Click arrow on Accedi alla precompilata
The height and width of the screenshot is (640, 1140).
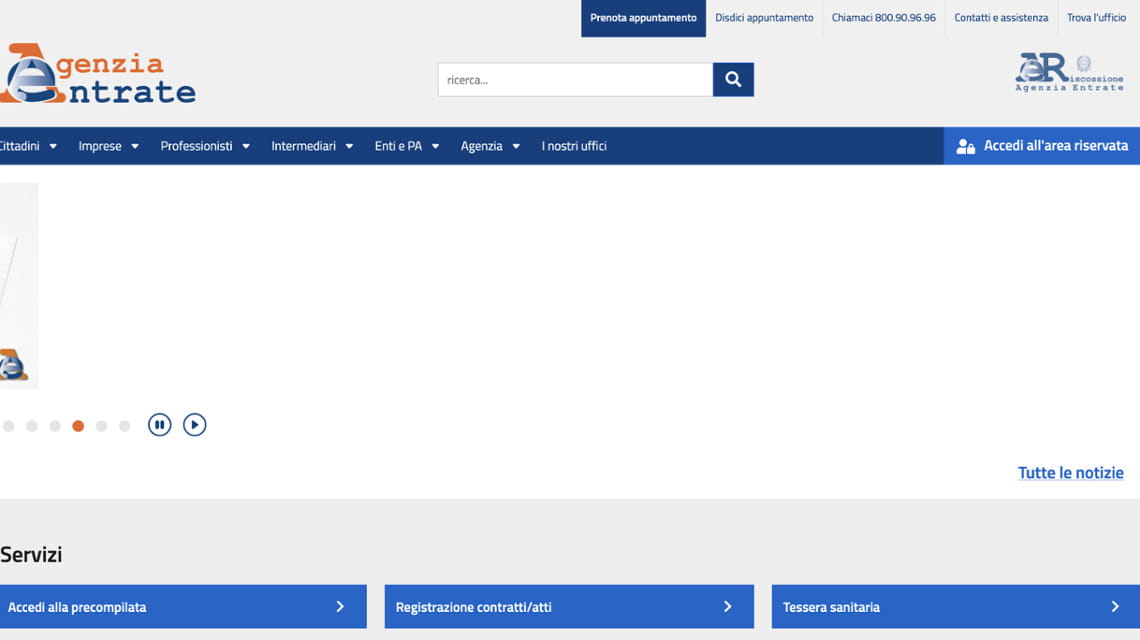pyautogui.click(x=340, y=607)
